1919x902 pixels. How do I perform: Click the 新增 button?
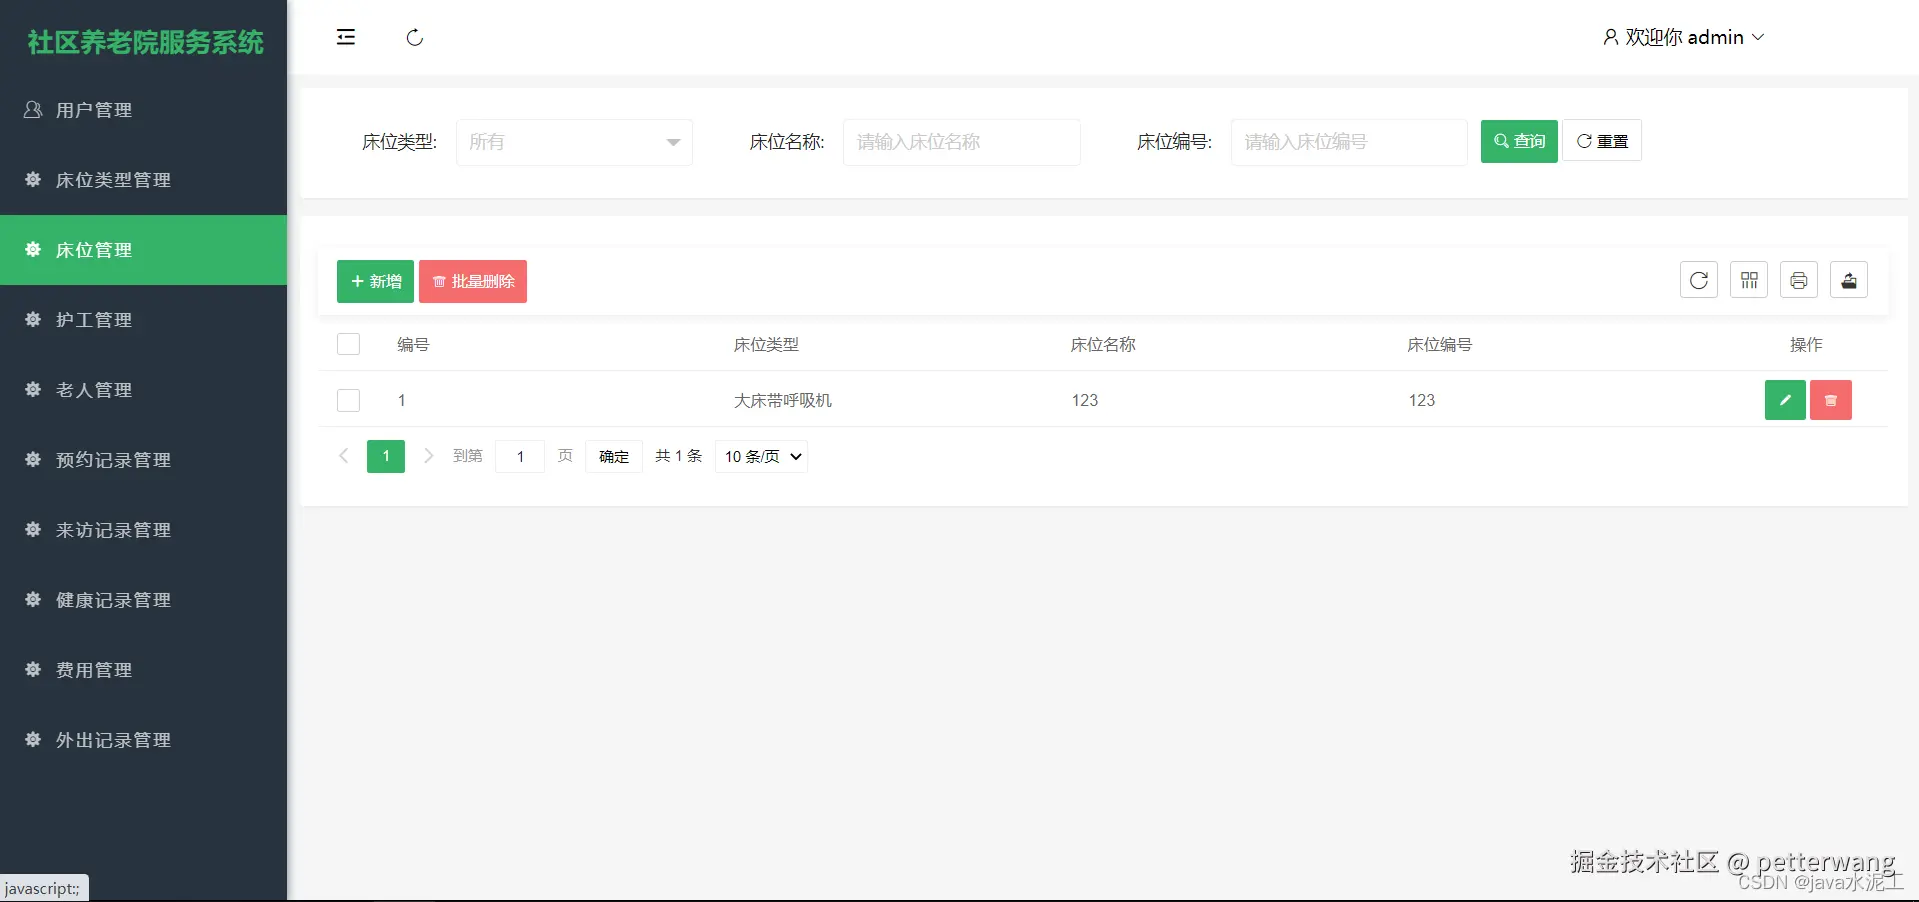tap(374, 281)
